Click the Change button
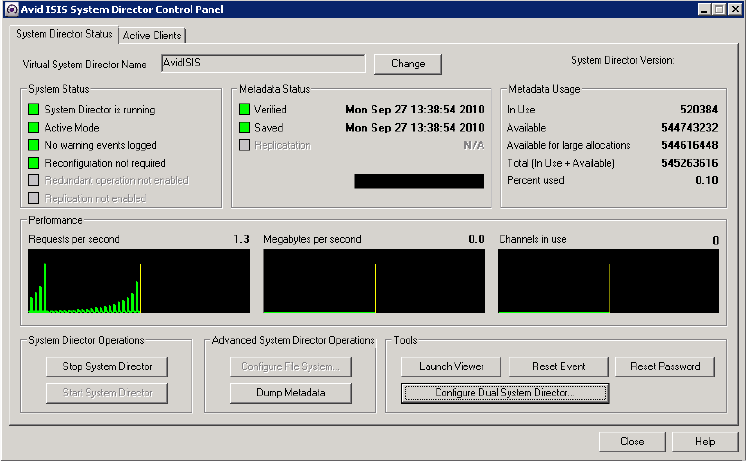746x461 pixels. pos(408,64)
